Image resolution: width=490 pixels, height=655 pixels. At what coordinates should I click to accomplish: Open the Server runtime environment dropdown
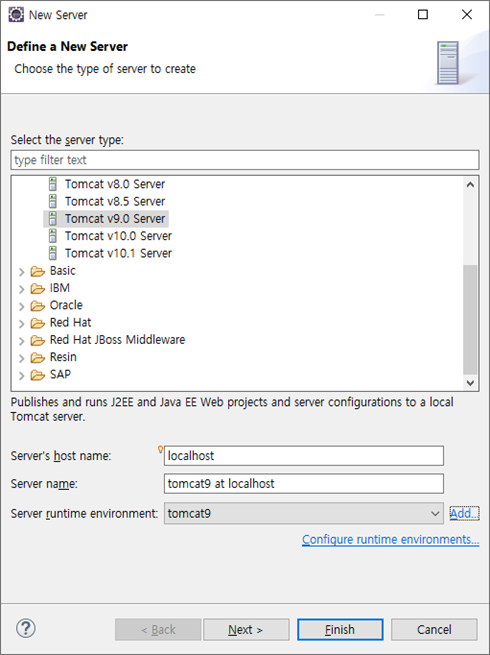(x=304, y=513)
